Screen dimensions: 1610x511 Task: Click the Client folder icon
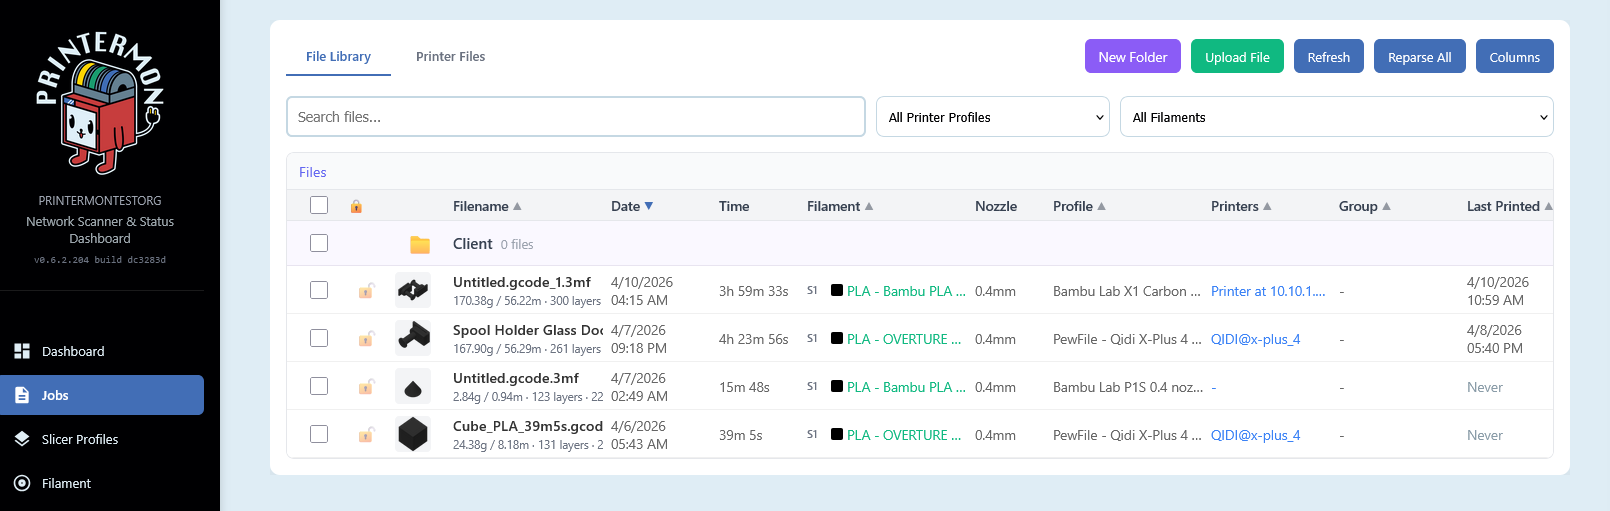click(x=420, y=244)
